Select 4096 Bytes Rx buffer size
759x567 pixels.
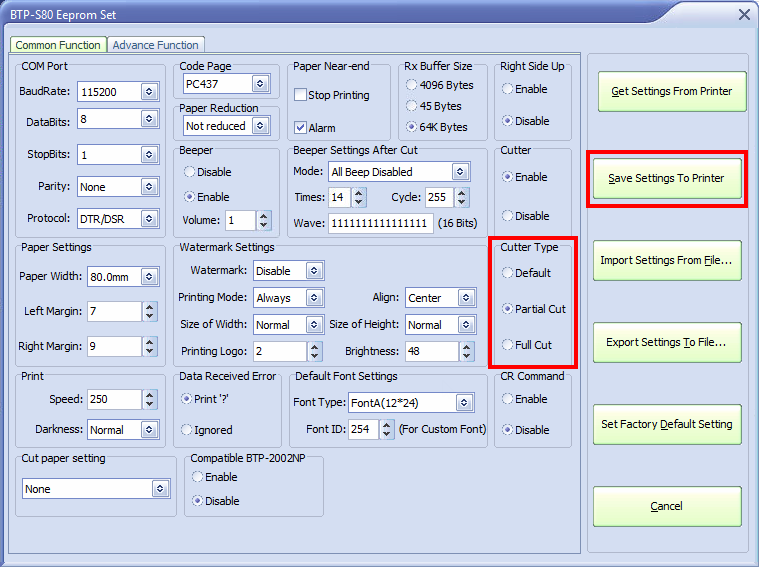click(x=411, y=85)
